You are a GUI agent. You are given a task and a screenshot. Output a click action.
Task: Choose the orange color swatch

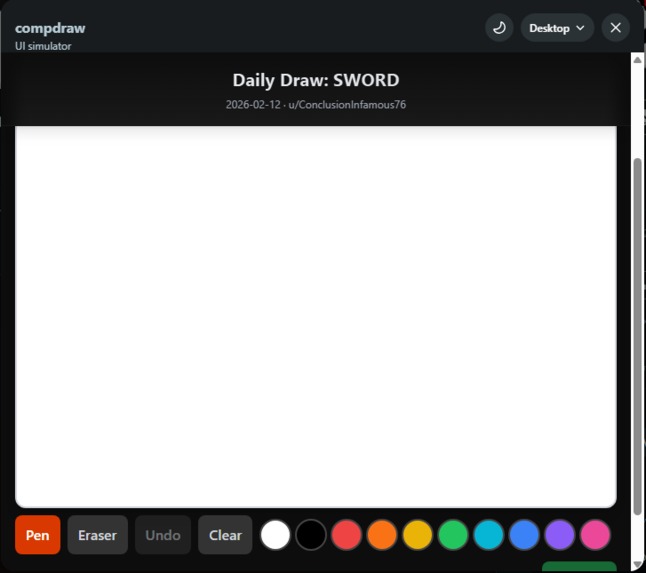382,535
